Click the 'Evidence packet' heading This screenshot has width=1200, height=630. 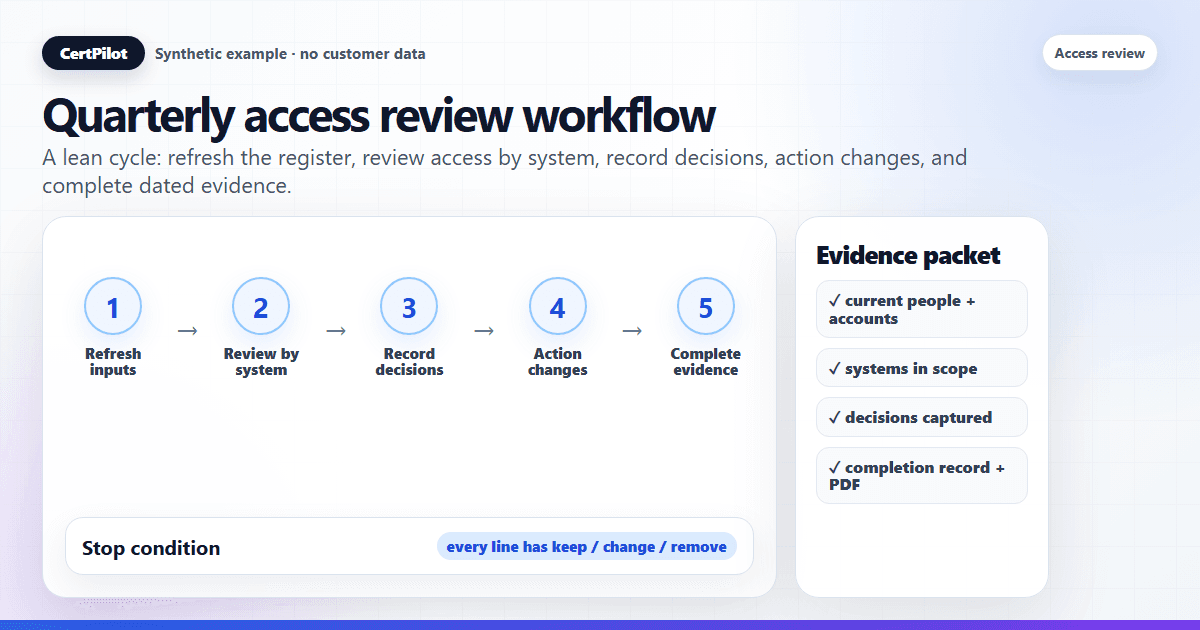point(908,255)
